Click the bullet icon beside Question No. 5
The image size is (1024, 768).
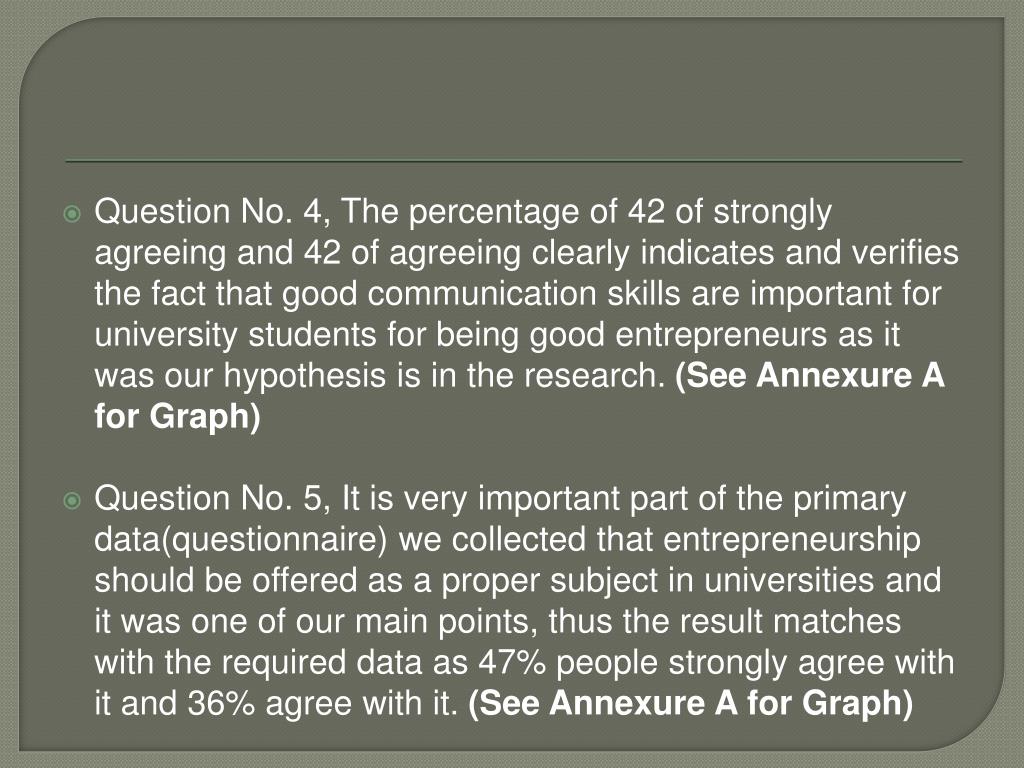[x=72, y=501]
